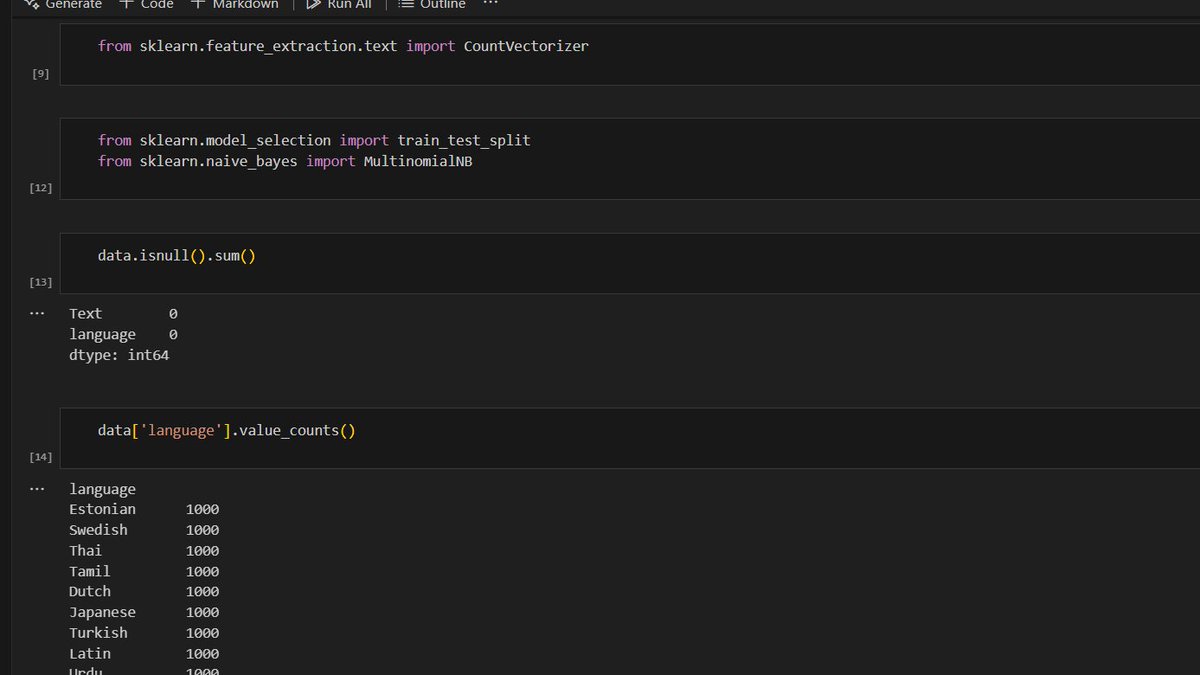Click execution count label [9]

pos(41,74)
